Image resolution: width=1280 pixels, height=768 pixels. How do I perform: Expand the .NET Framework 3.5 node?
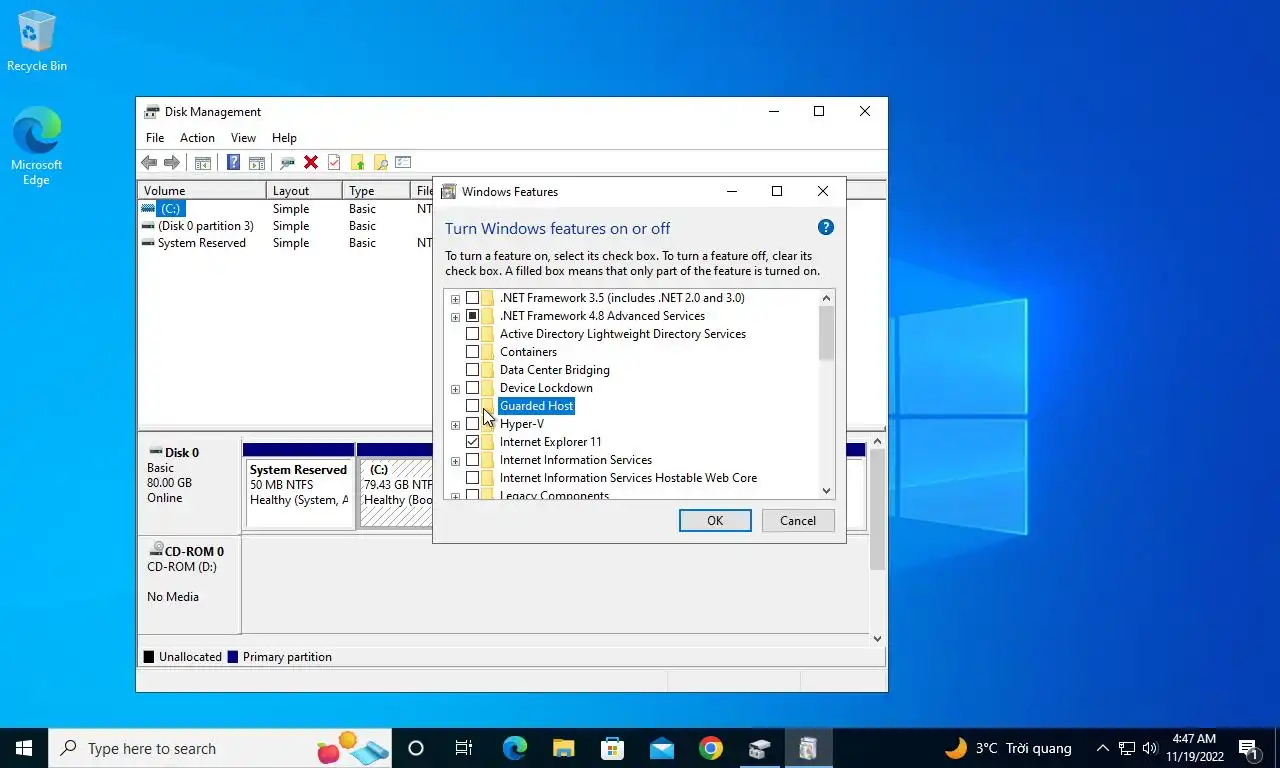click(x=455, y=299)
